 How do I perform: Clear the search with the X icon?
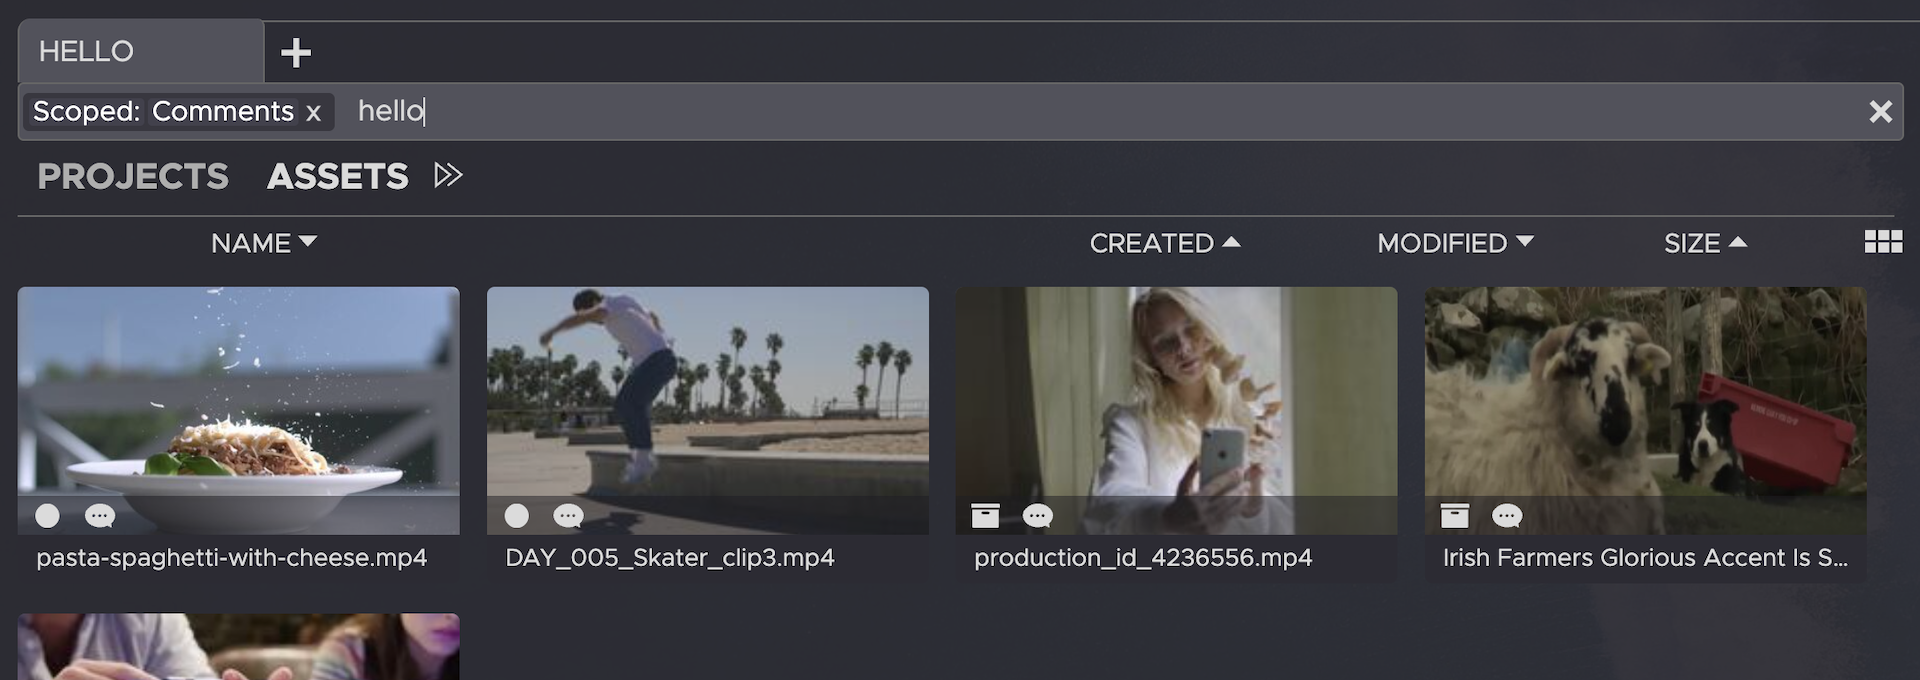pos(1880,112)
